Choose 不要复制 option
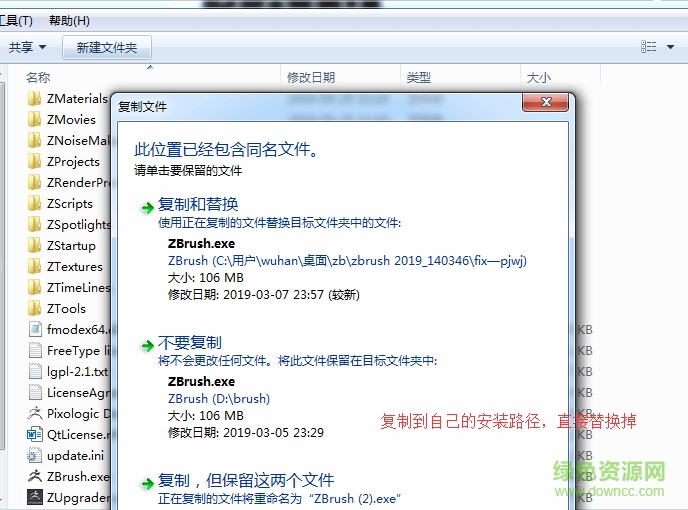The image size is (688, 510). (190, 343)
